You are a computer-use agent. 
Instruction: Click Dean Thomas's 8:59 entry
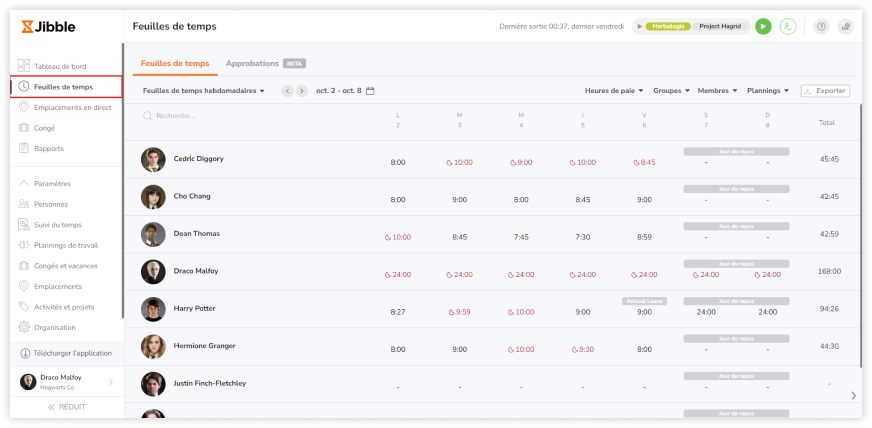point(644,237)
